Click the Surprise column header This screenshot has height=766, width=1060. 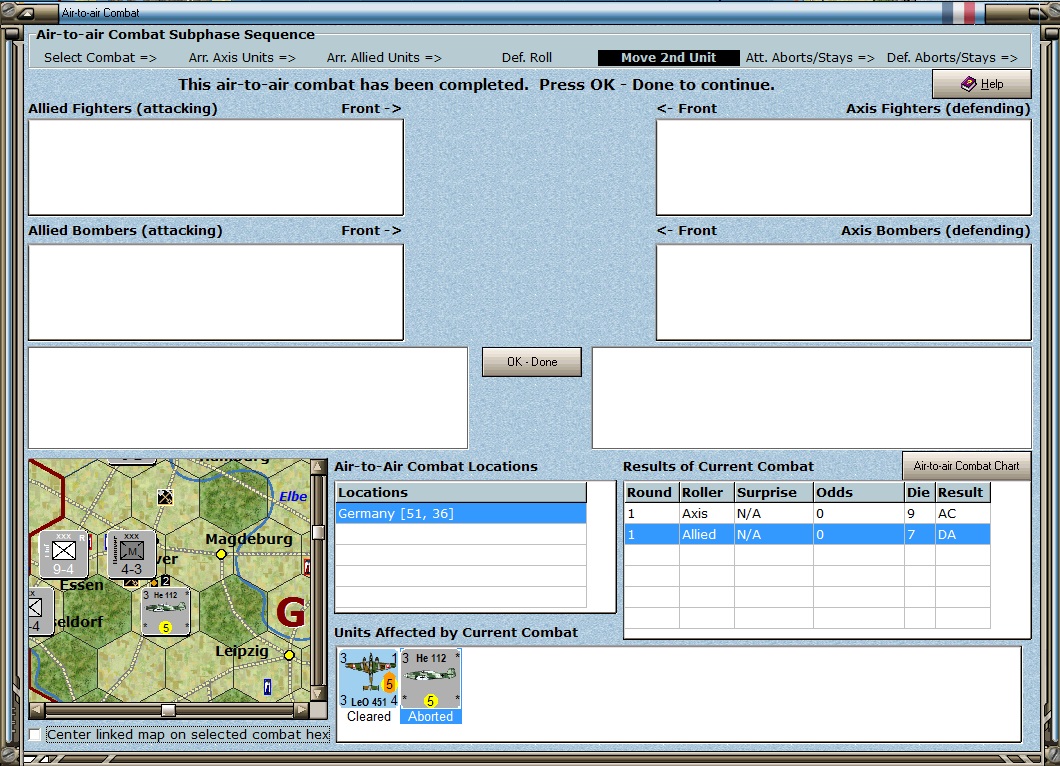[773, 492]
